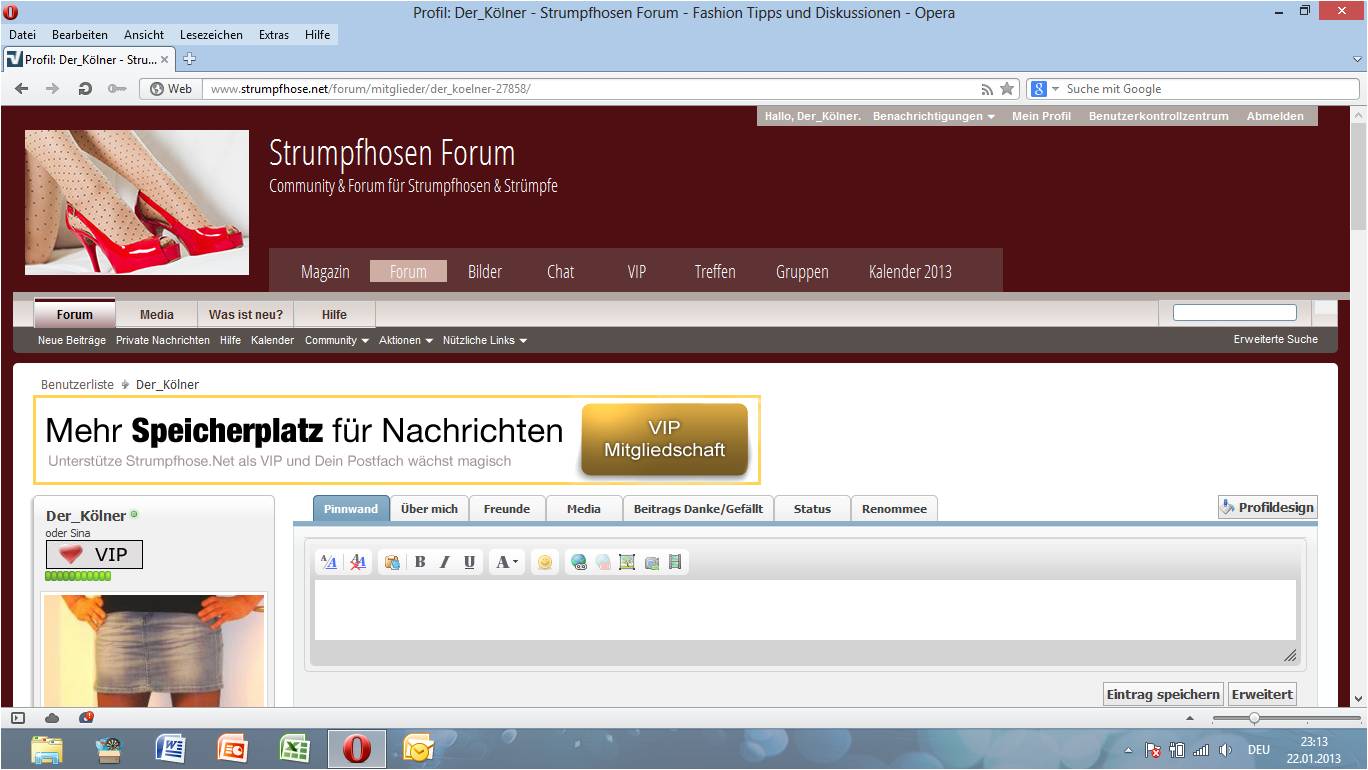Click Erweiterte Suche link
Image resolution: width=1368 pixels, height=770 pixels.
click(x=1275, y=339)
